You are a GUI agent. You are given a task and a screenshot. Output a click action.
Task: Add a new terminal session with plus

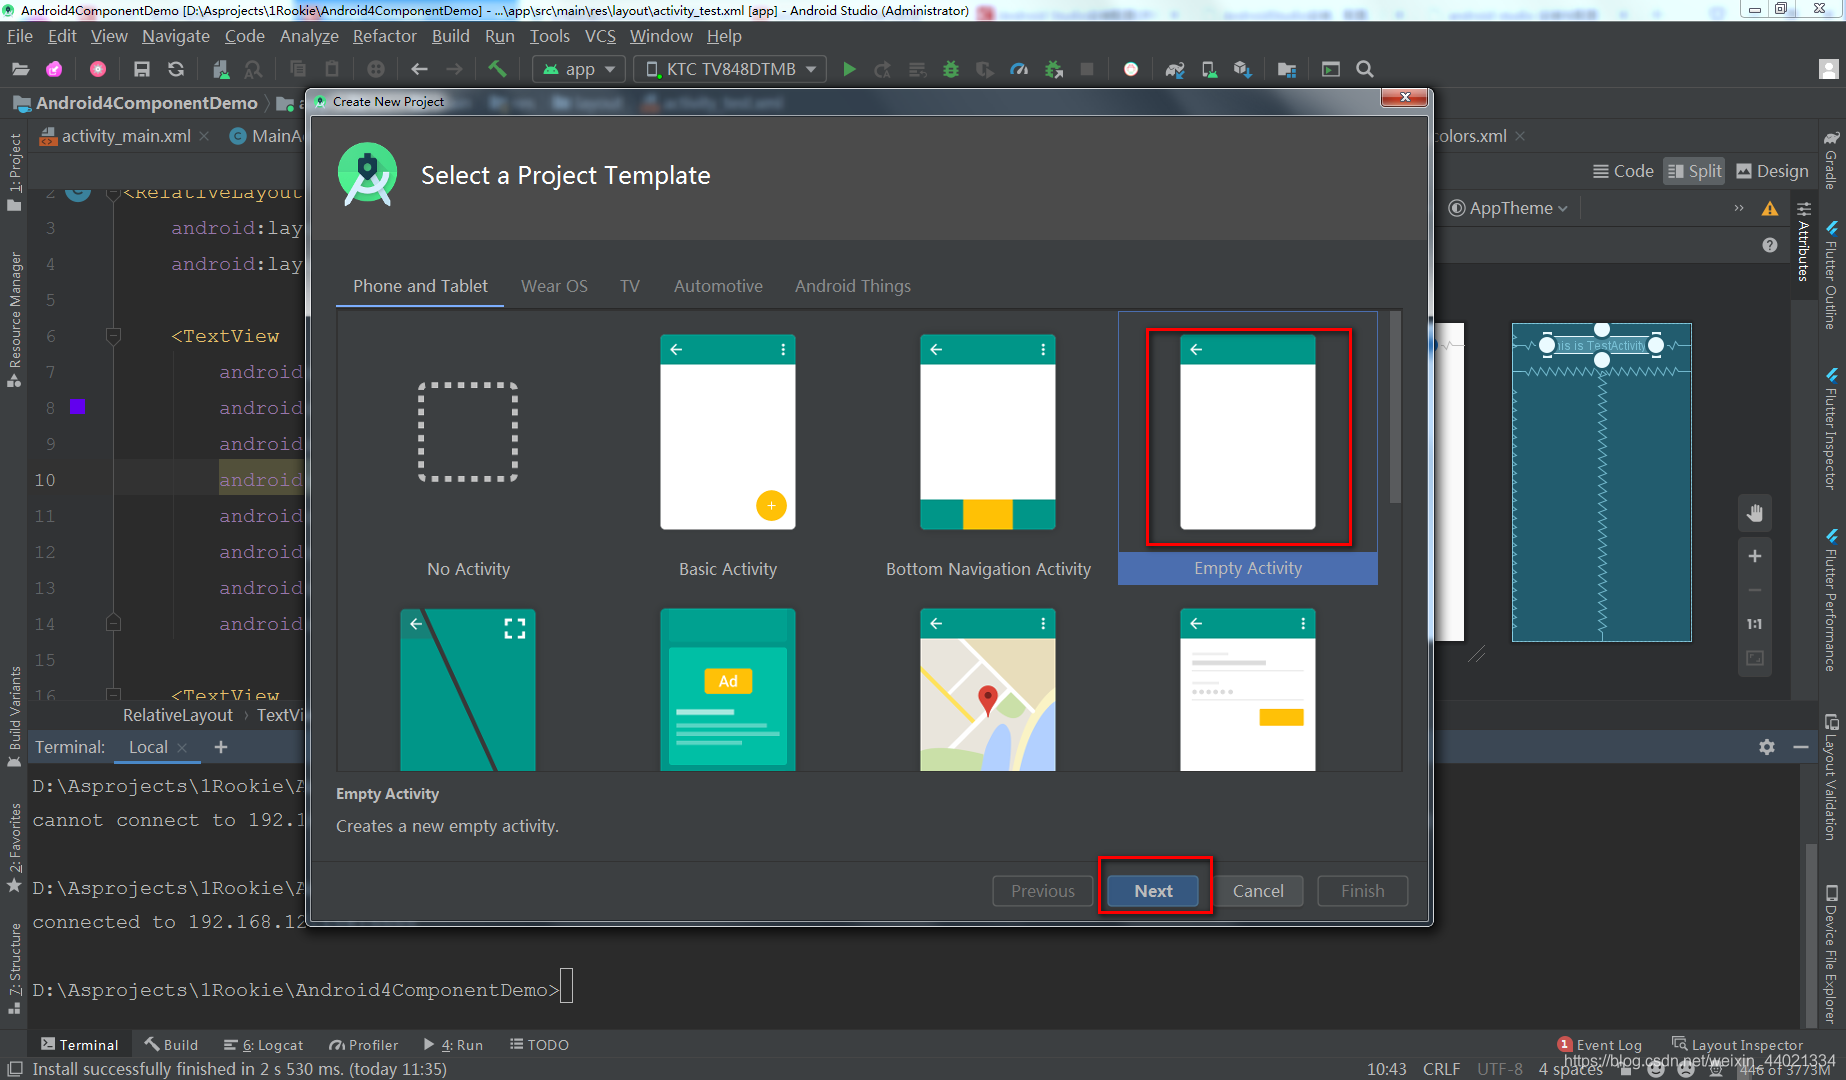click(221, 747)
